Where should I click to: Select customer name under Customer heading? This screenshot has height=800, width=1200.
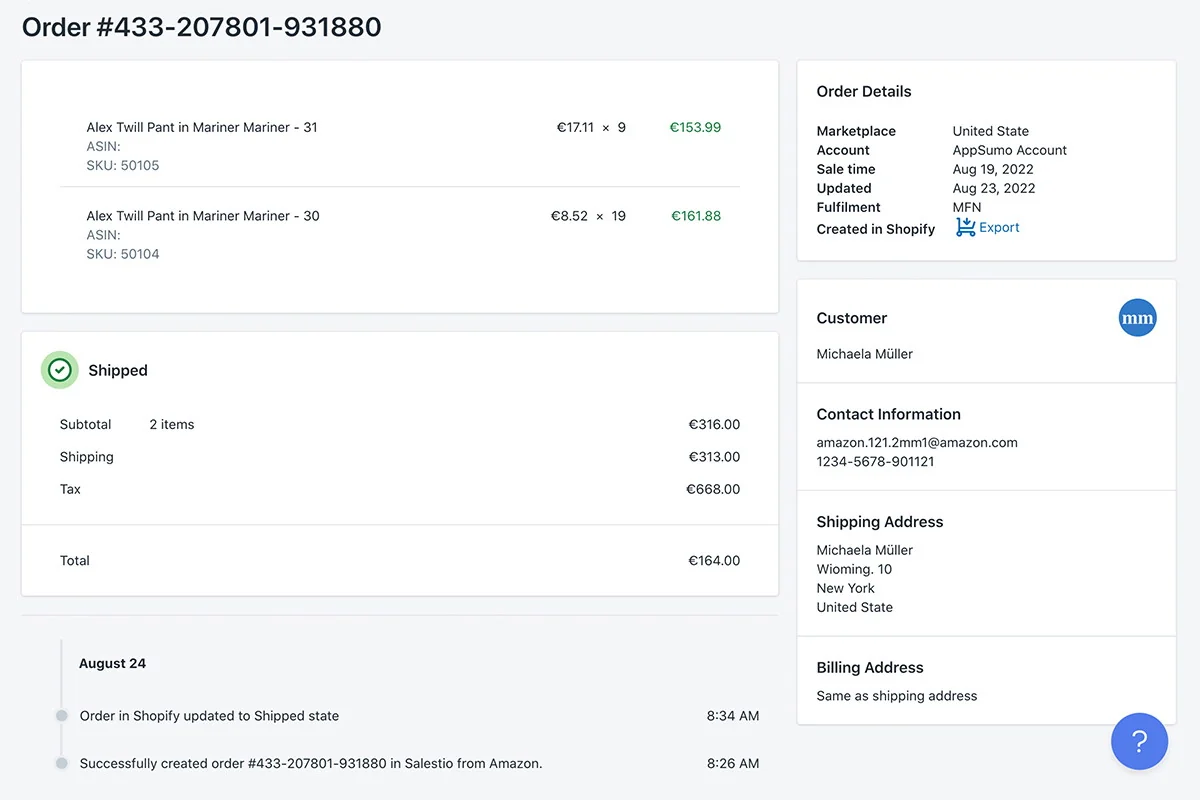pos(865,354)
